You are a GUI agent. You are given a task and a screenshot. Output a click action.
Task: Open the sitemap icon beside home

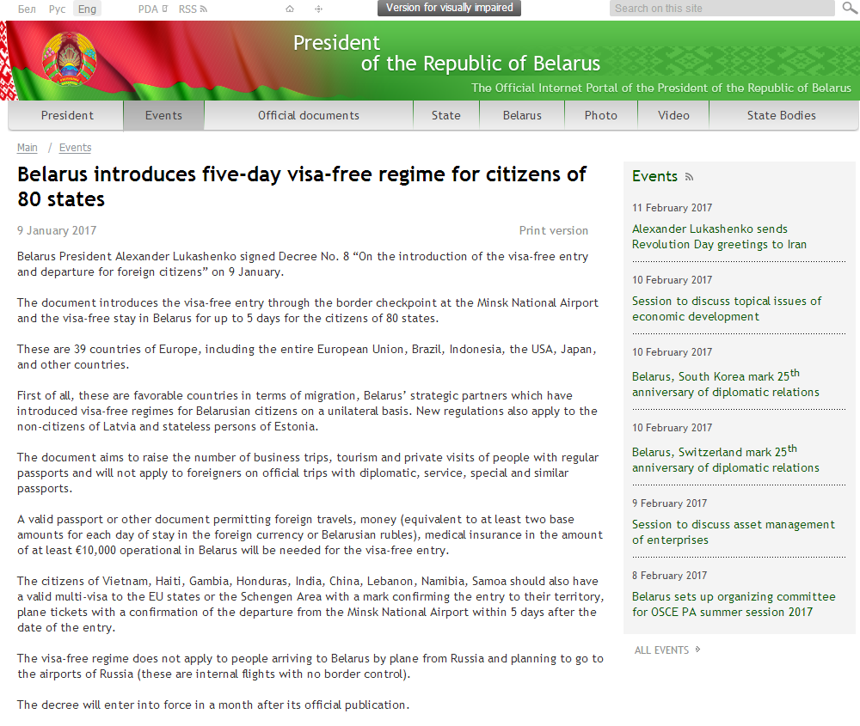[x=319, y=9]
